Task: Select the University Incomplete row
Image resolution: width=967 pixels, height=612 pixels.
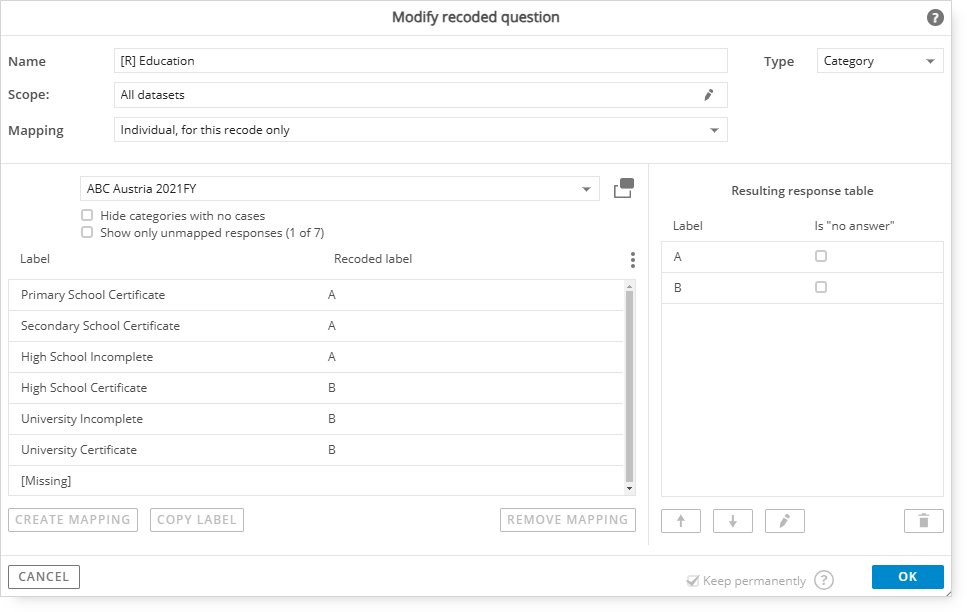Action: [x=316, y=419]
